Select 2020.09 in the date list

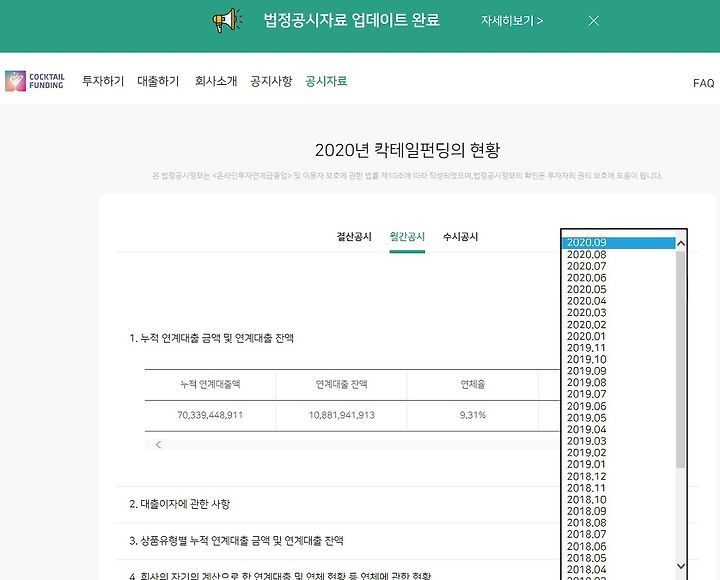619,242
